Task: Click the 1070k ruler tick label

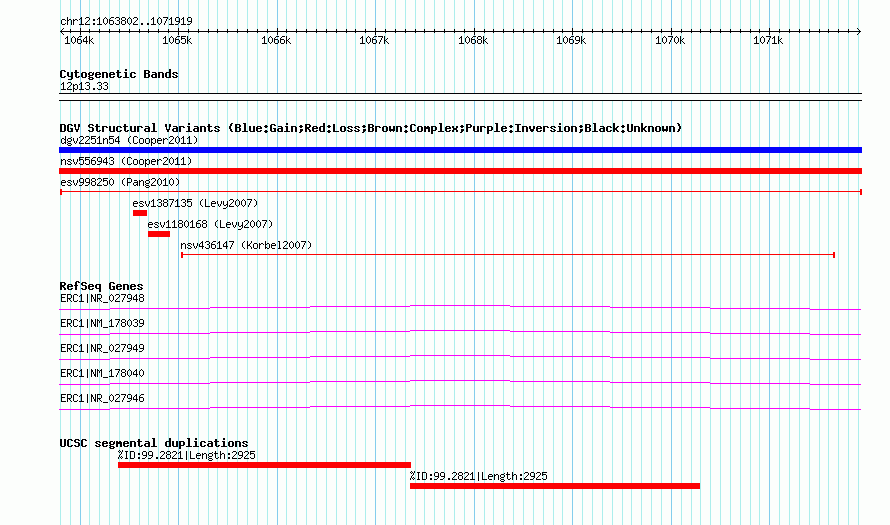Action: tap(670, 40)
